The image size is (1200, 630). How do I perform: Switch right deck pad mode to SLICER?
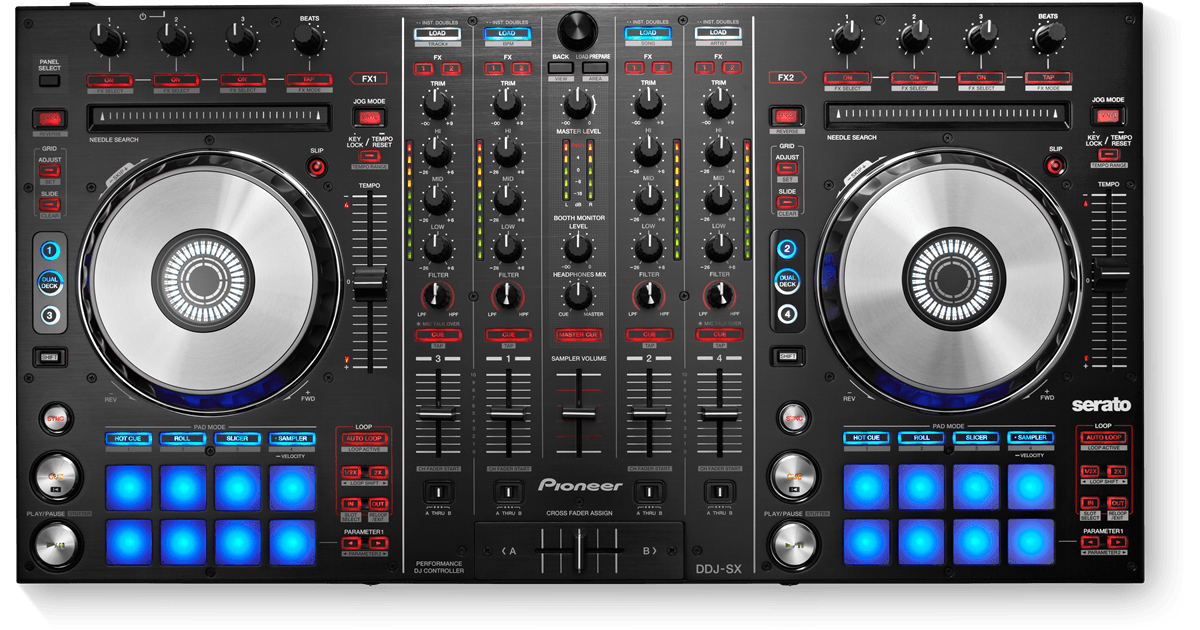point(976,437)
